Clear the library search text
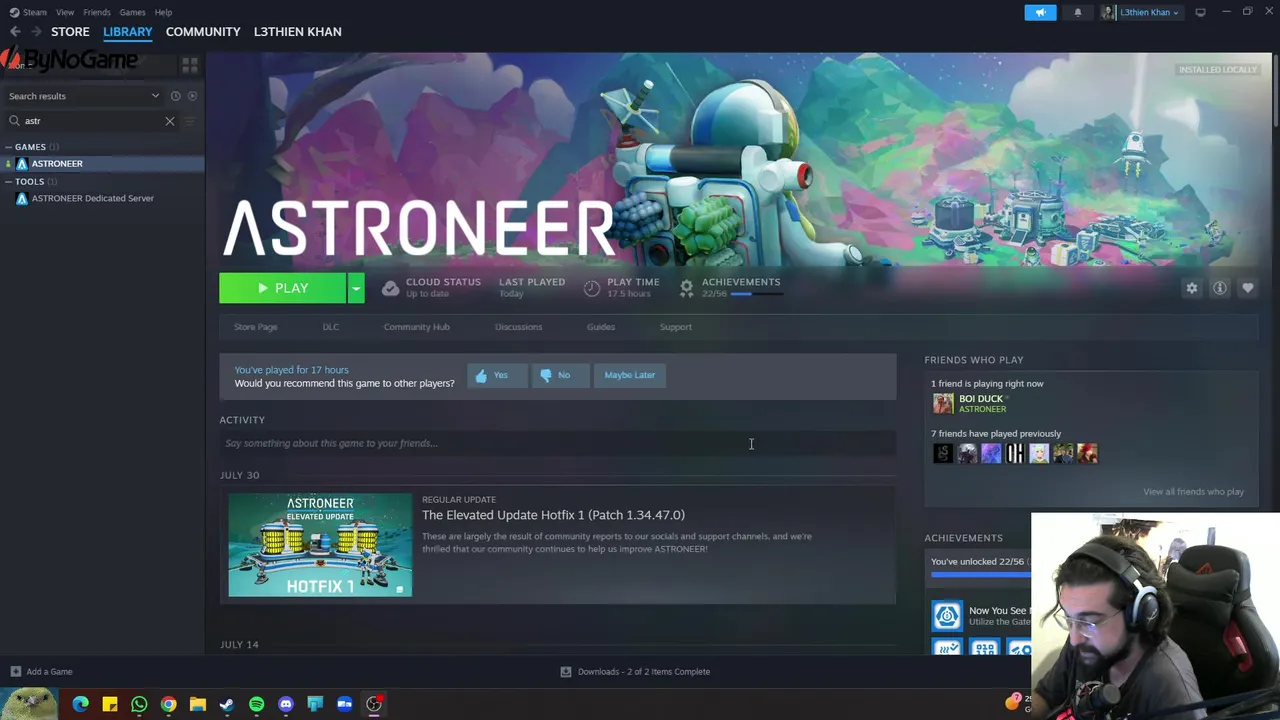Image resolution: width=1280 pixels, height=720 pixels. pos(169,121)
